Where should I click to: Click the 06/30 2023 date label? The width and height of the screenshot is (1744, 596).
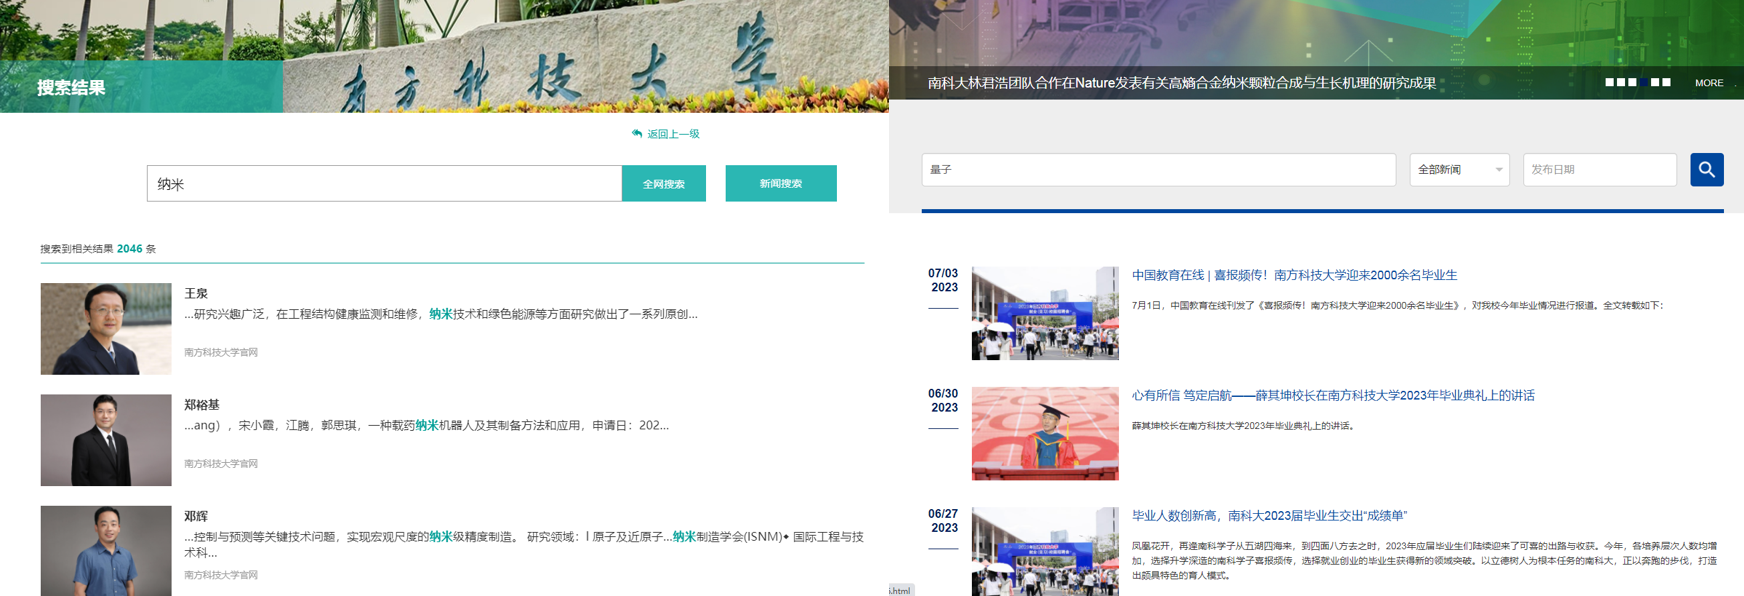click(x=943, y=401)
